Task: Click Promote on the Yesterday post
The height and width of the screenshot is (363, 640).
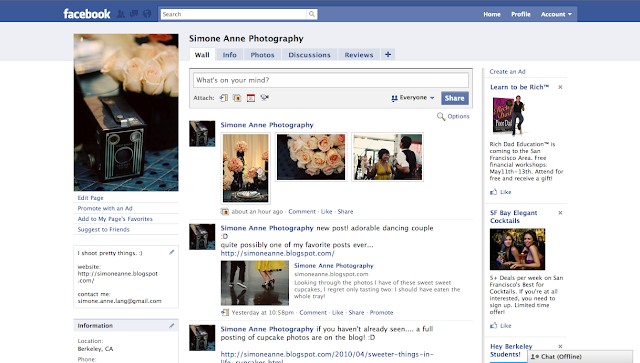Action: [x=381, y=312]
